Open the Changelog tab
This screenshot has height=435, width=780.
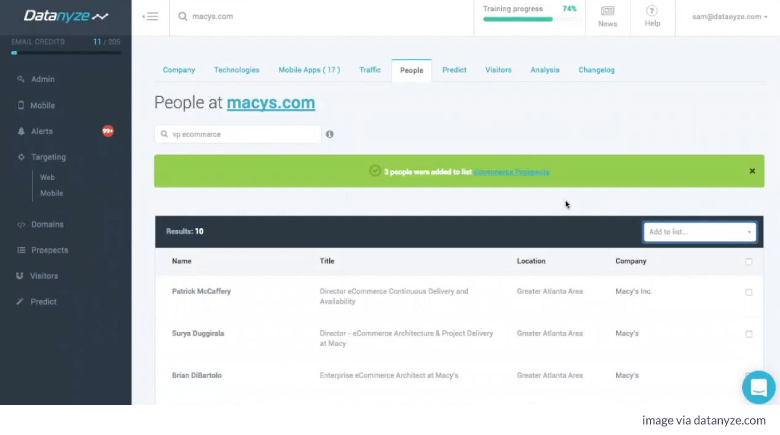tap(596, 70)
